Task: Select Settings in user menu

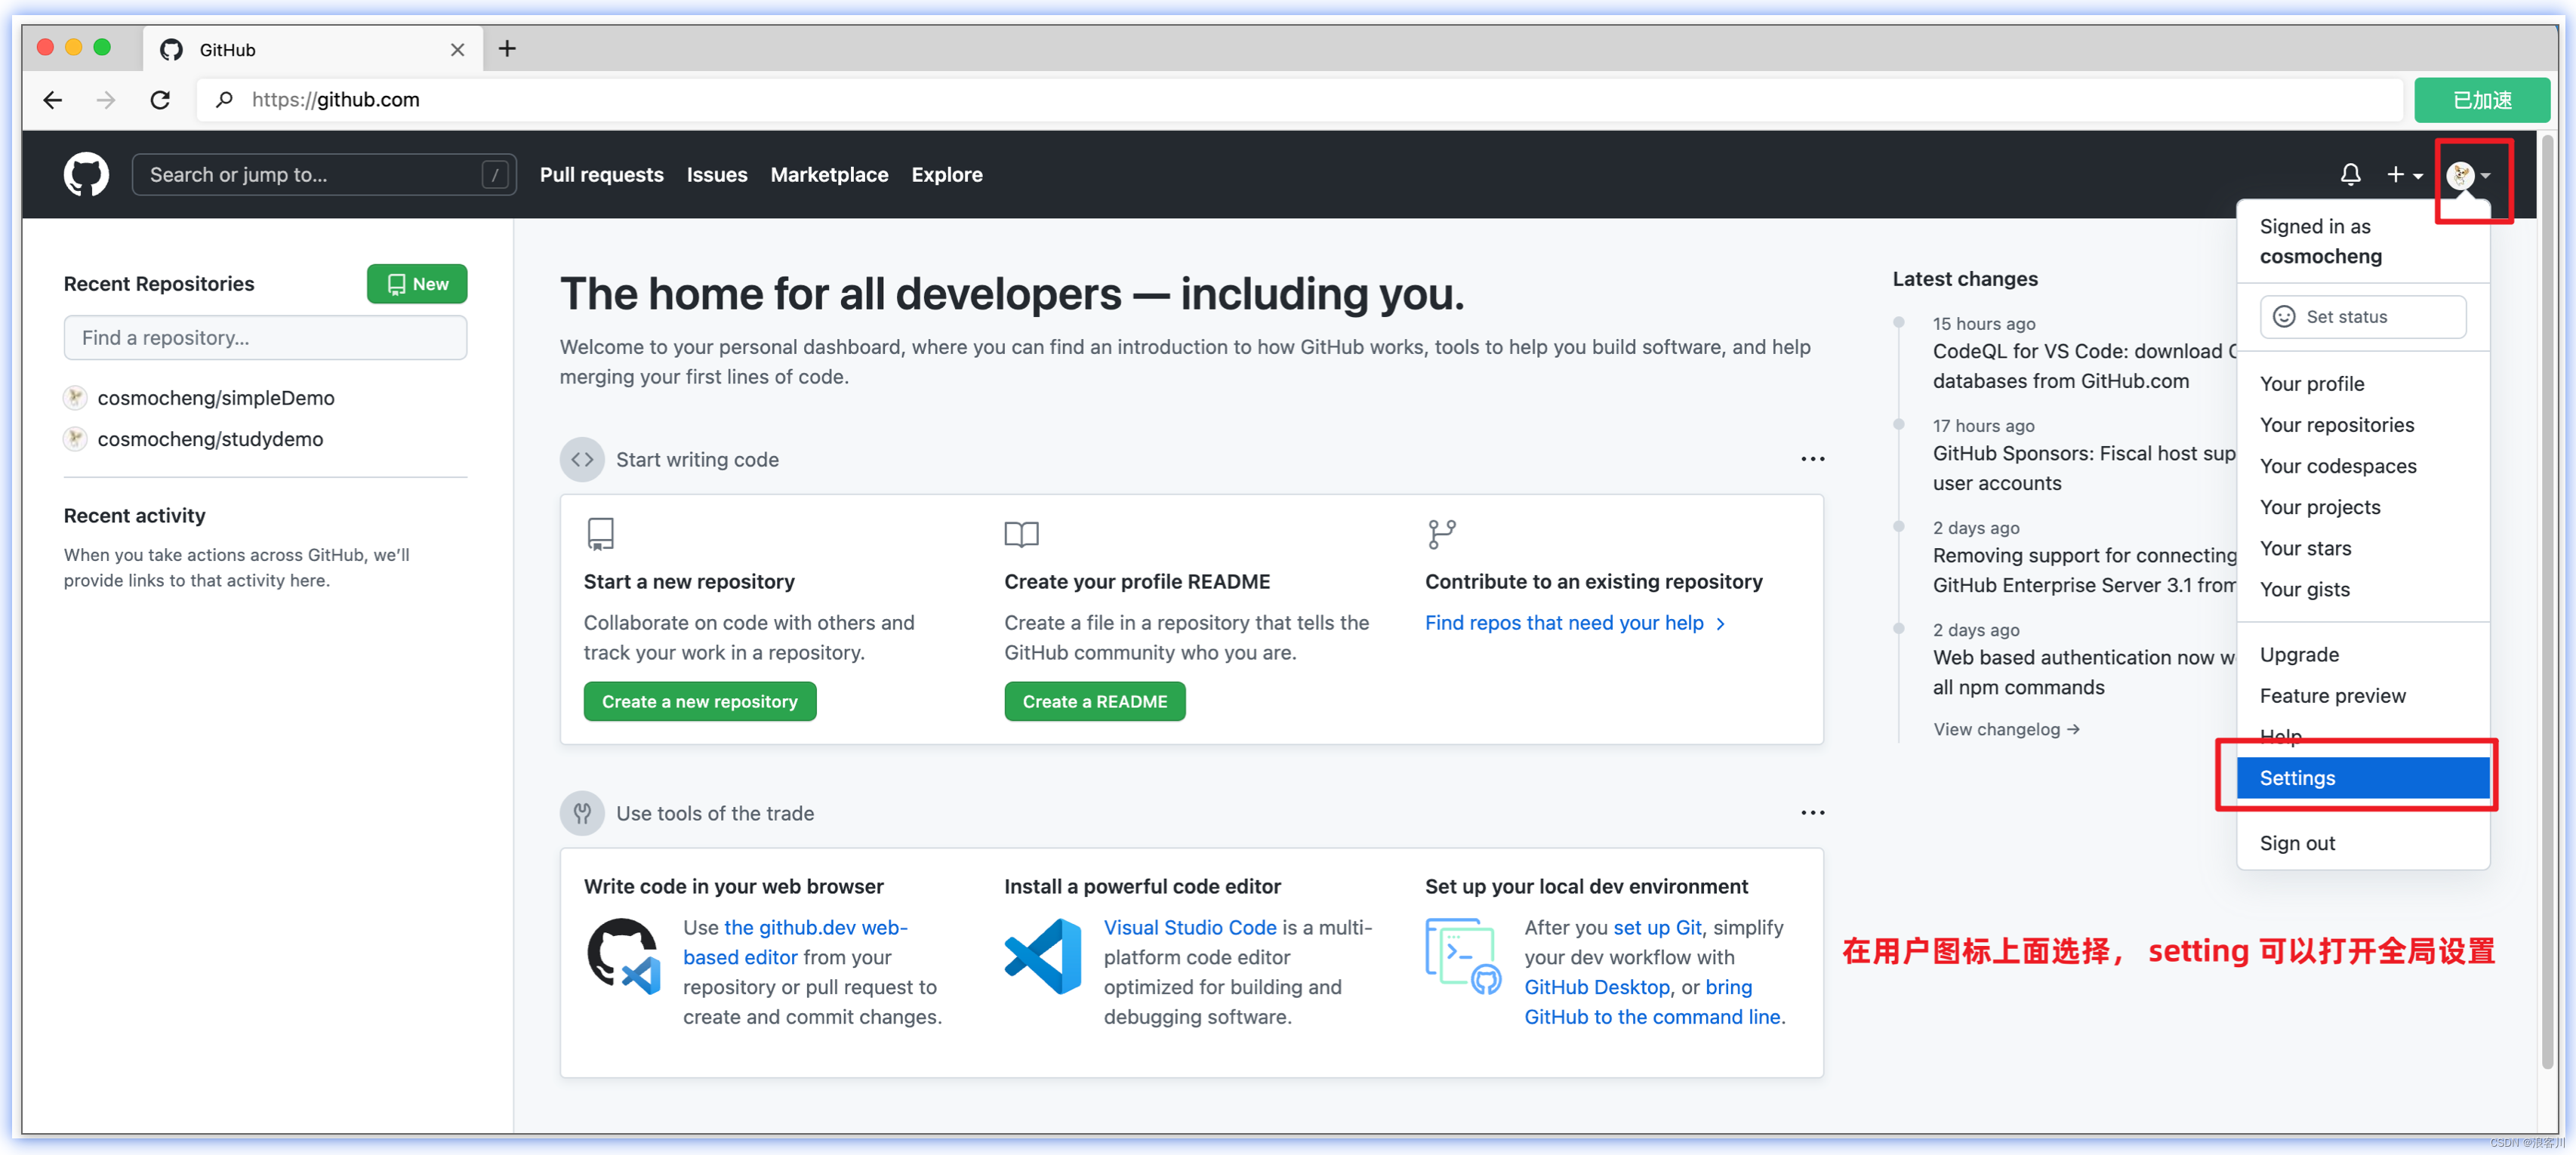Action: [2362, 778]
